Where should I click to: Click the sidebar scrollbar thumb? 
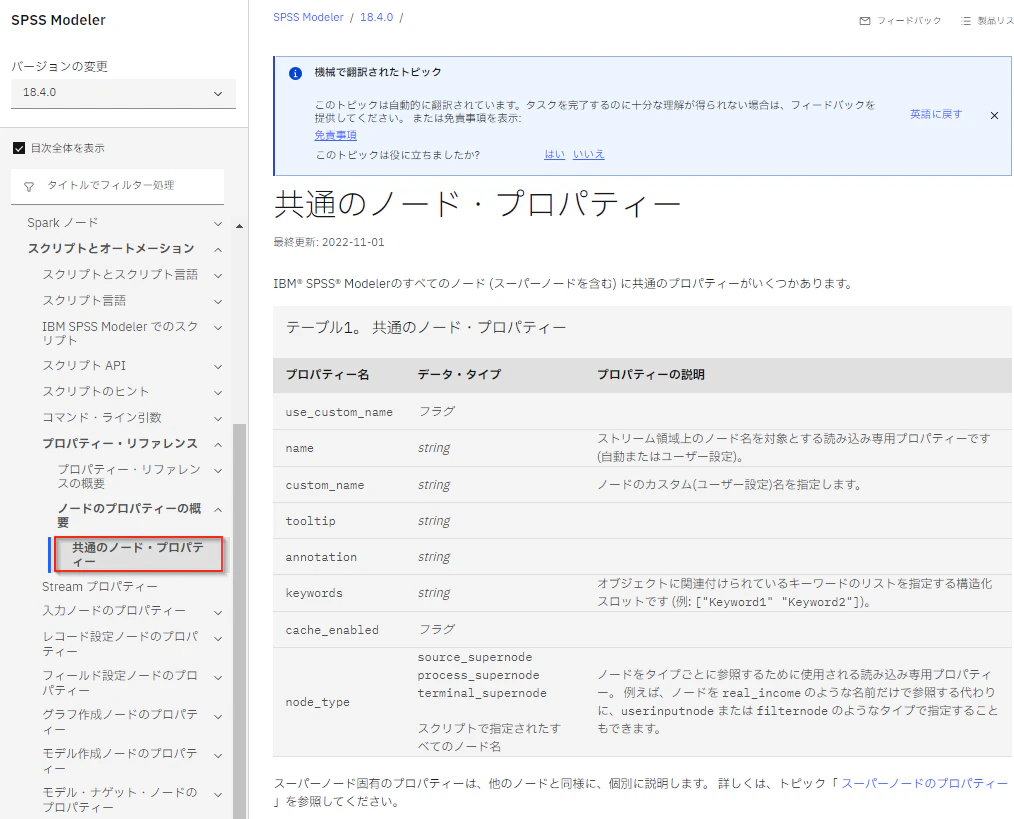tap(239, 621)
